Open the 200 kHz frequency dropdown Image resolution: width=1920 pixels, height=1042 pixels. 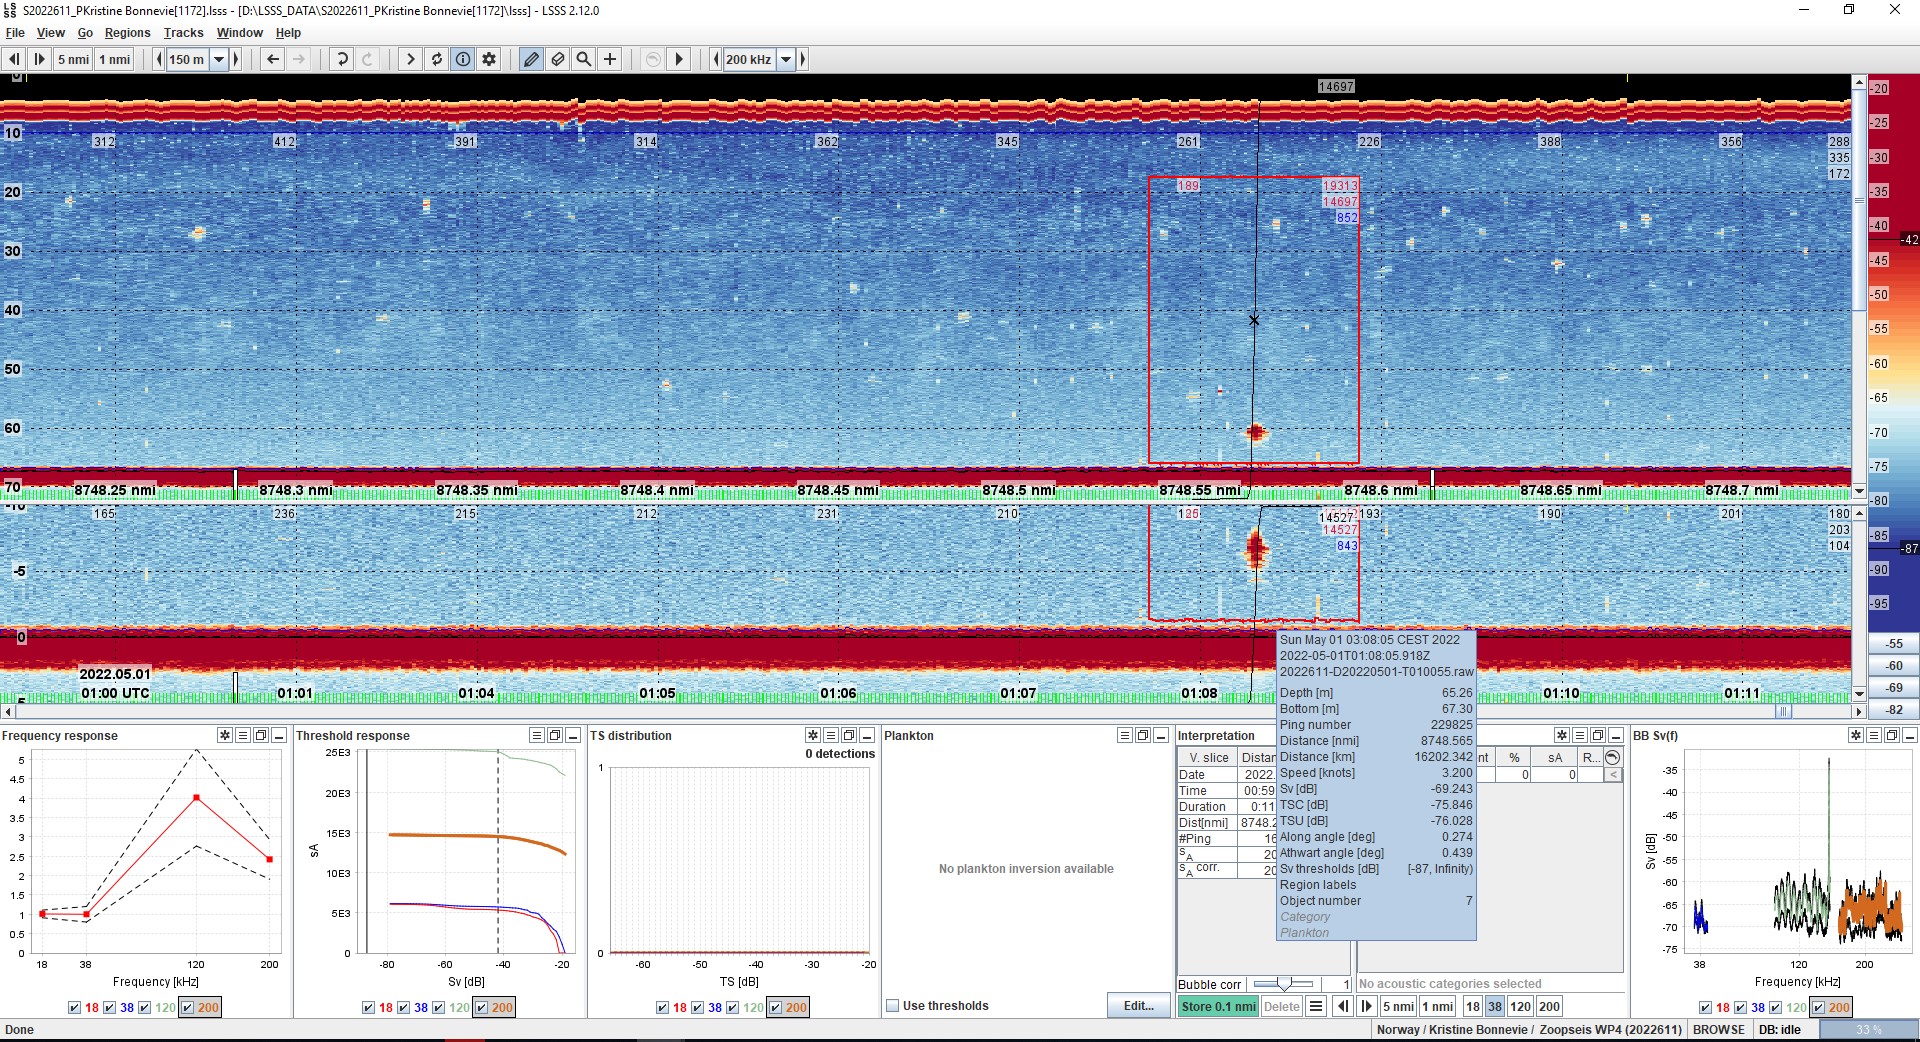(x=784, y=59)
